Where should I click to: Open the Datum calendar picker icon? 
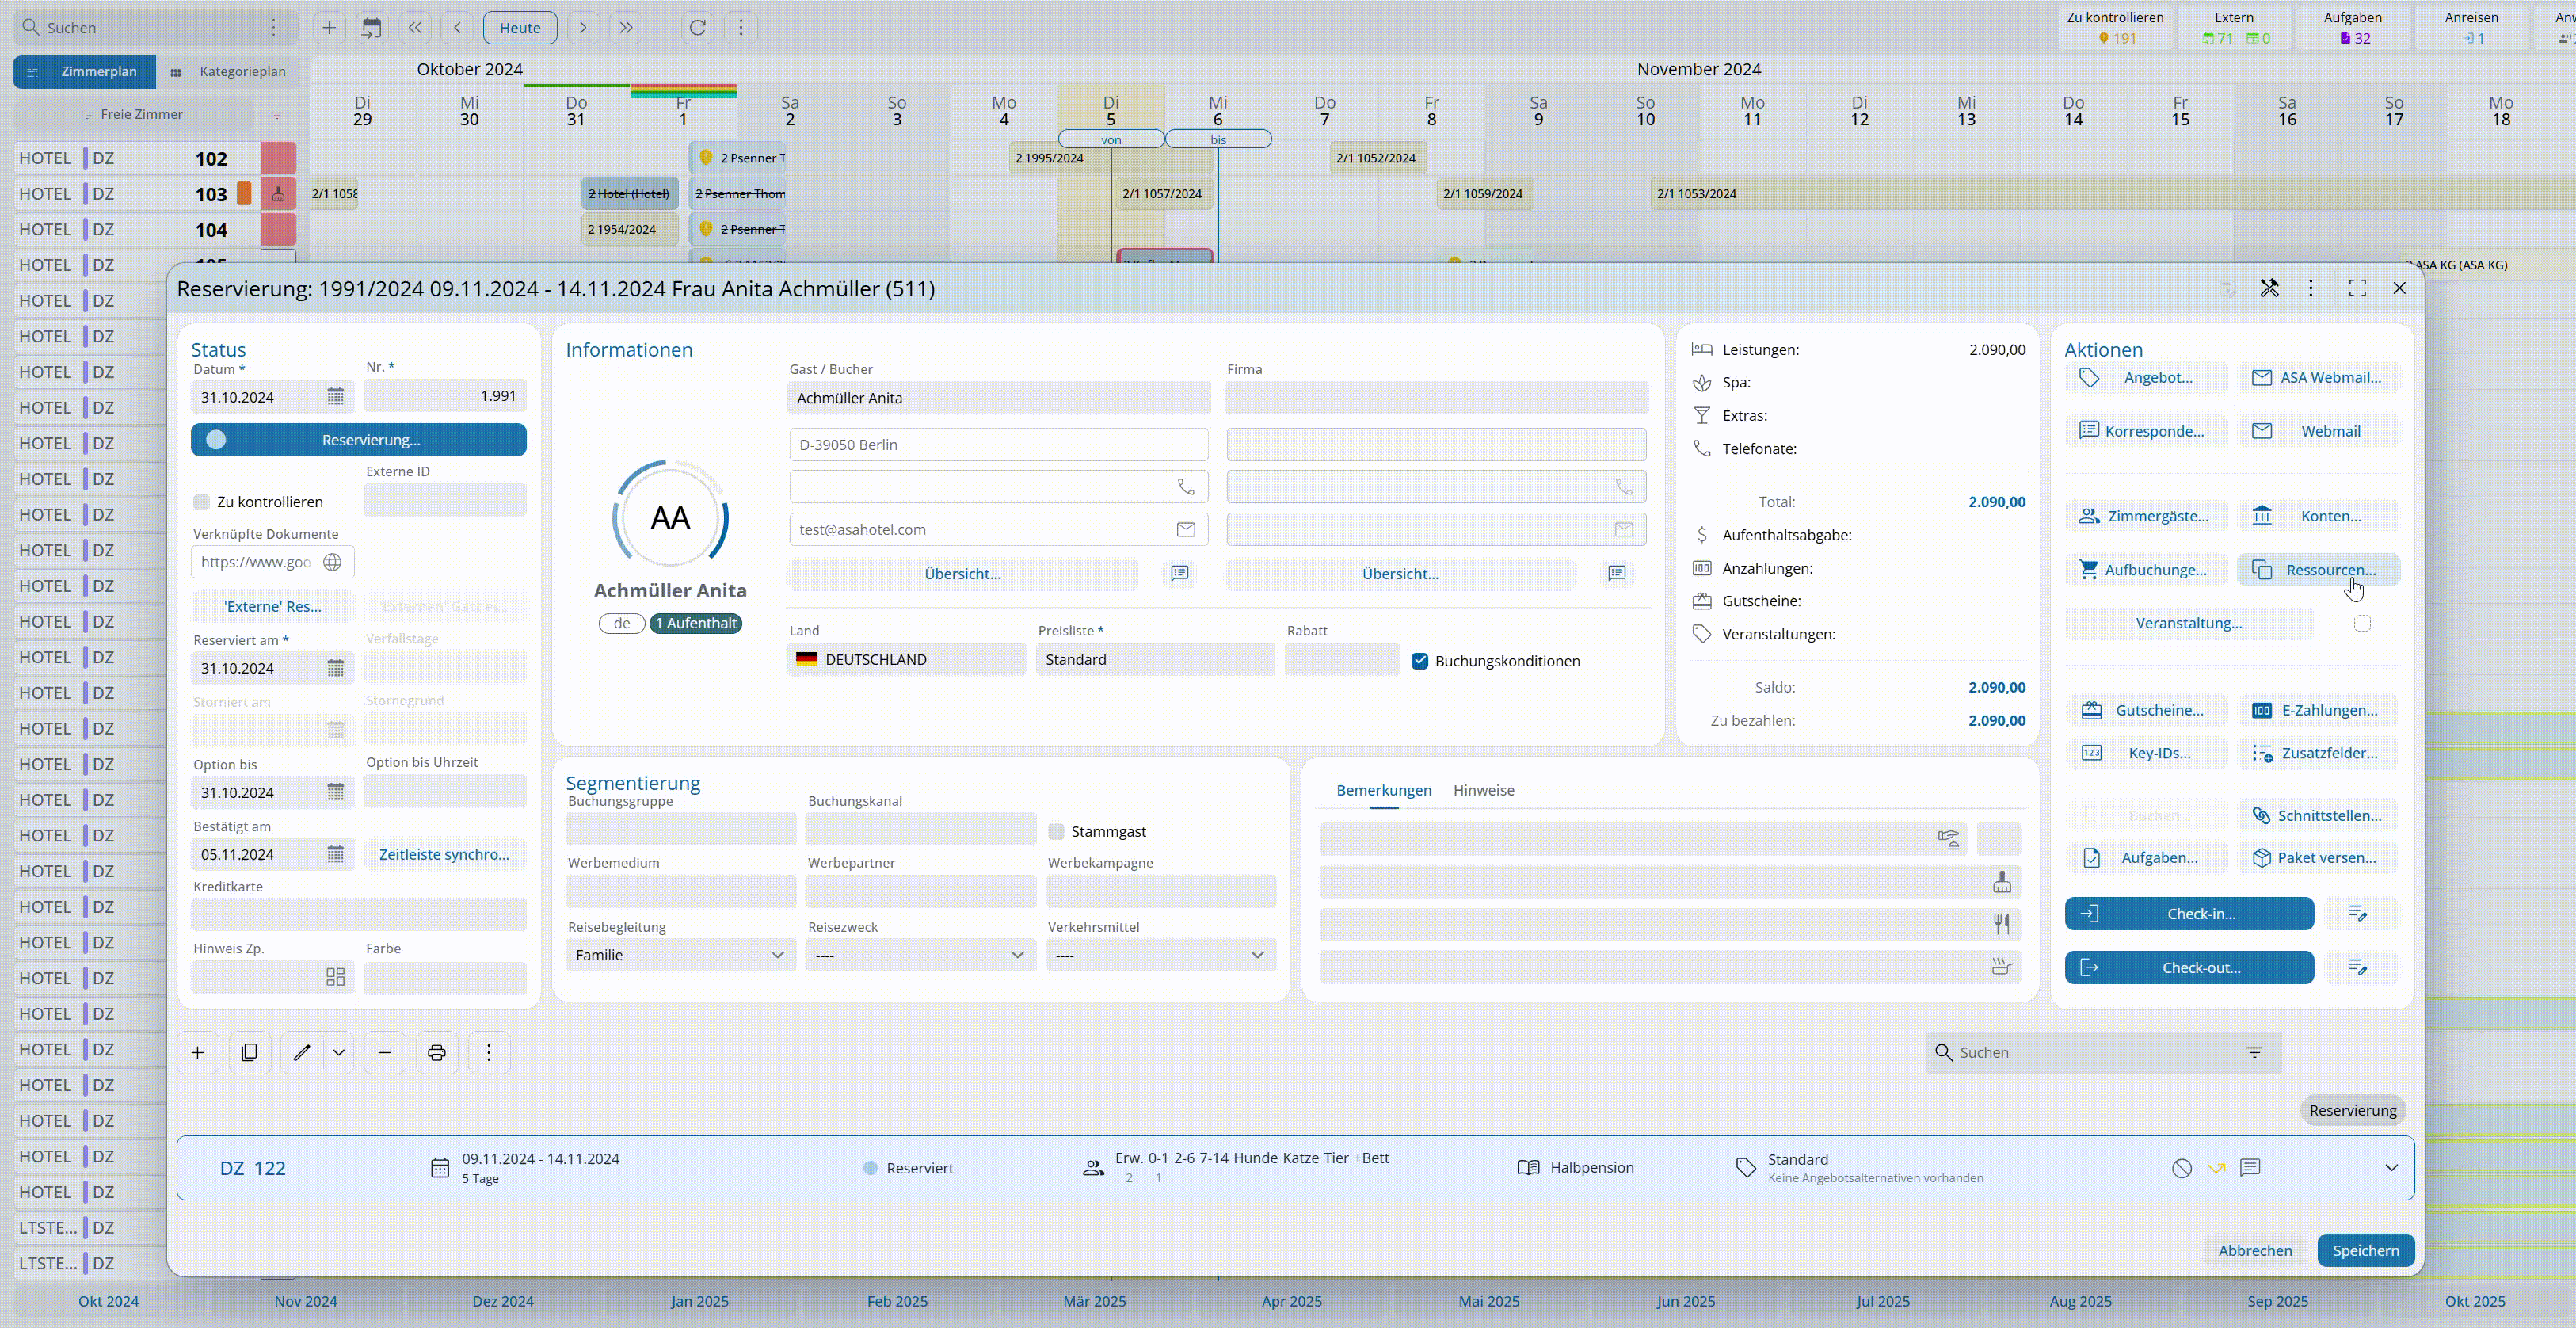pos(335,397)
